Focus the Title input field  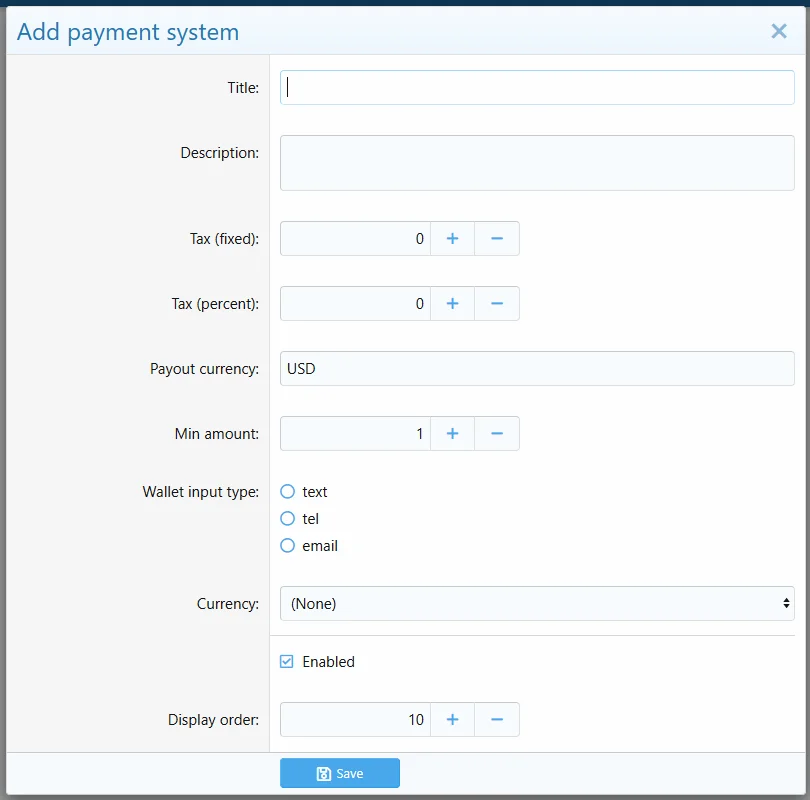pos(537,88)
